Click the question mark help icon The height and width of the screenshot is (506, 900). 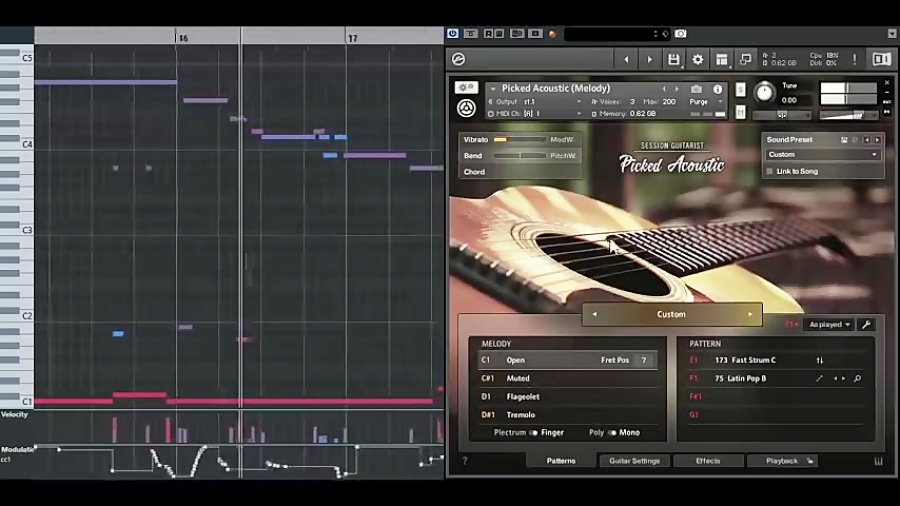[x=465, y=461]
